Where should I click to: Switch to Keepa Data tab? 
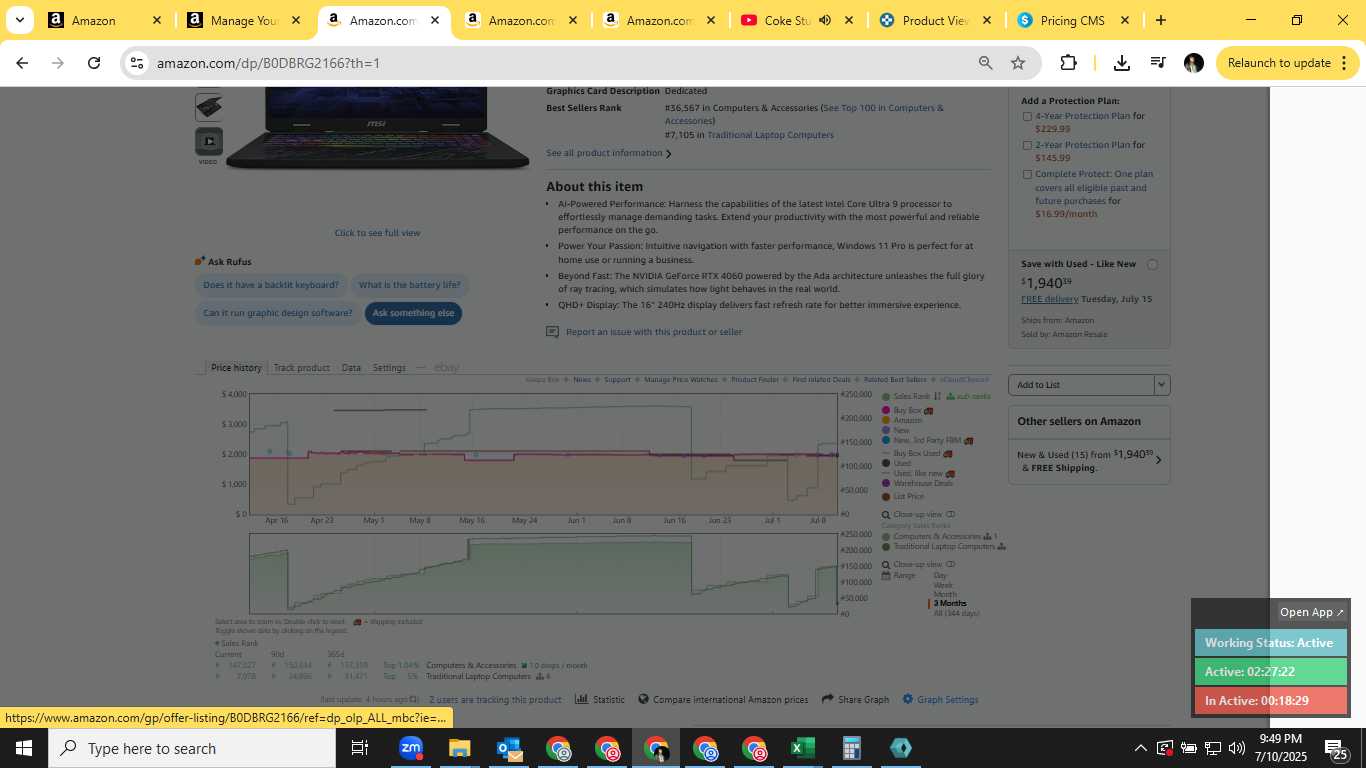pyautogui.click(x=351, y=368)
